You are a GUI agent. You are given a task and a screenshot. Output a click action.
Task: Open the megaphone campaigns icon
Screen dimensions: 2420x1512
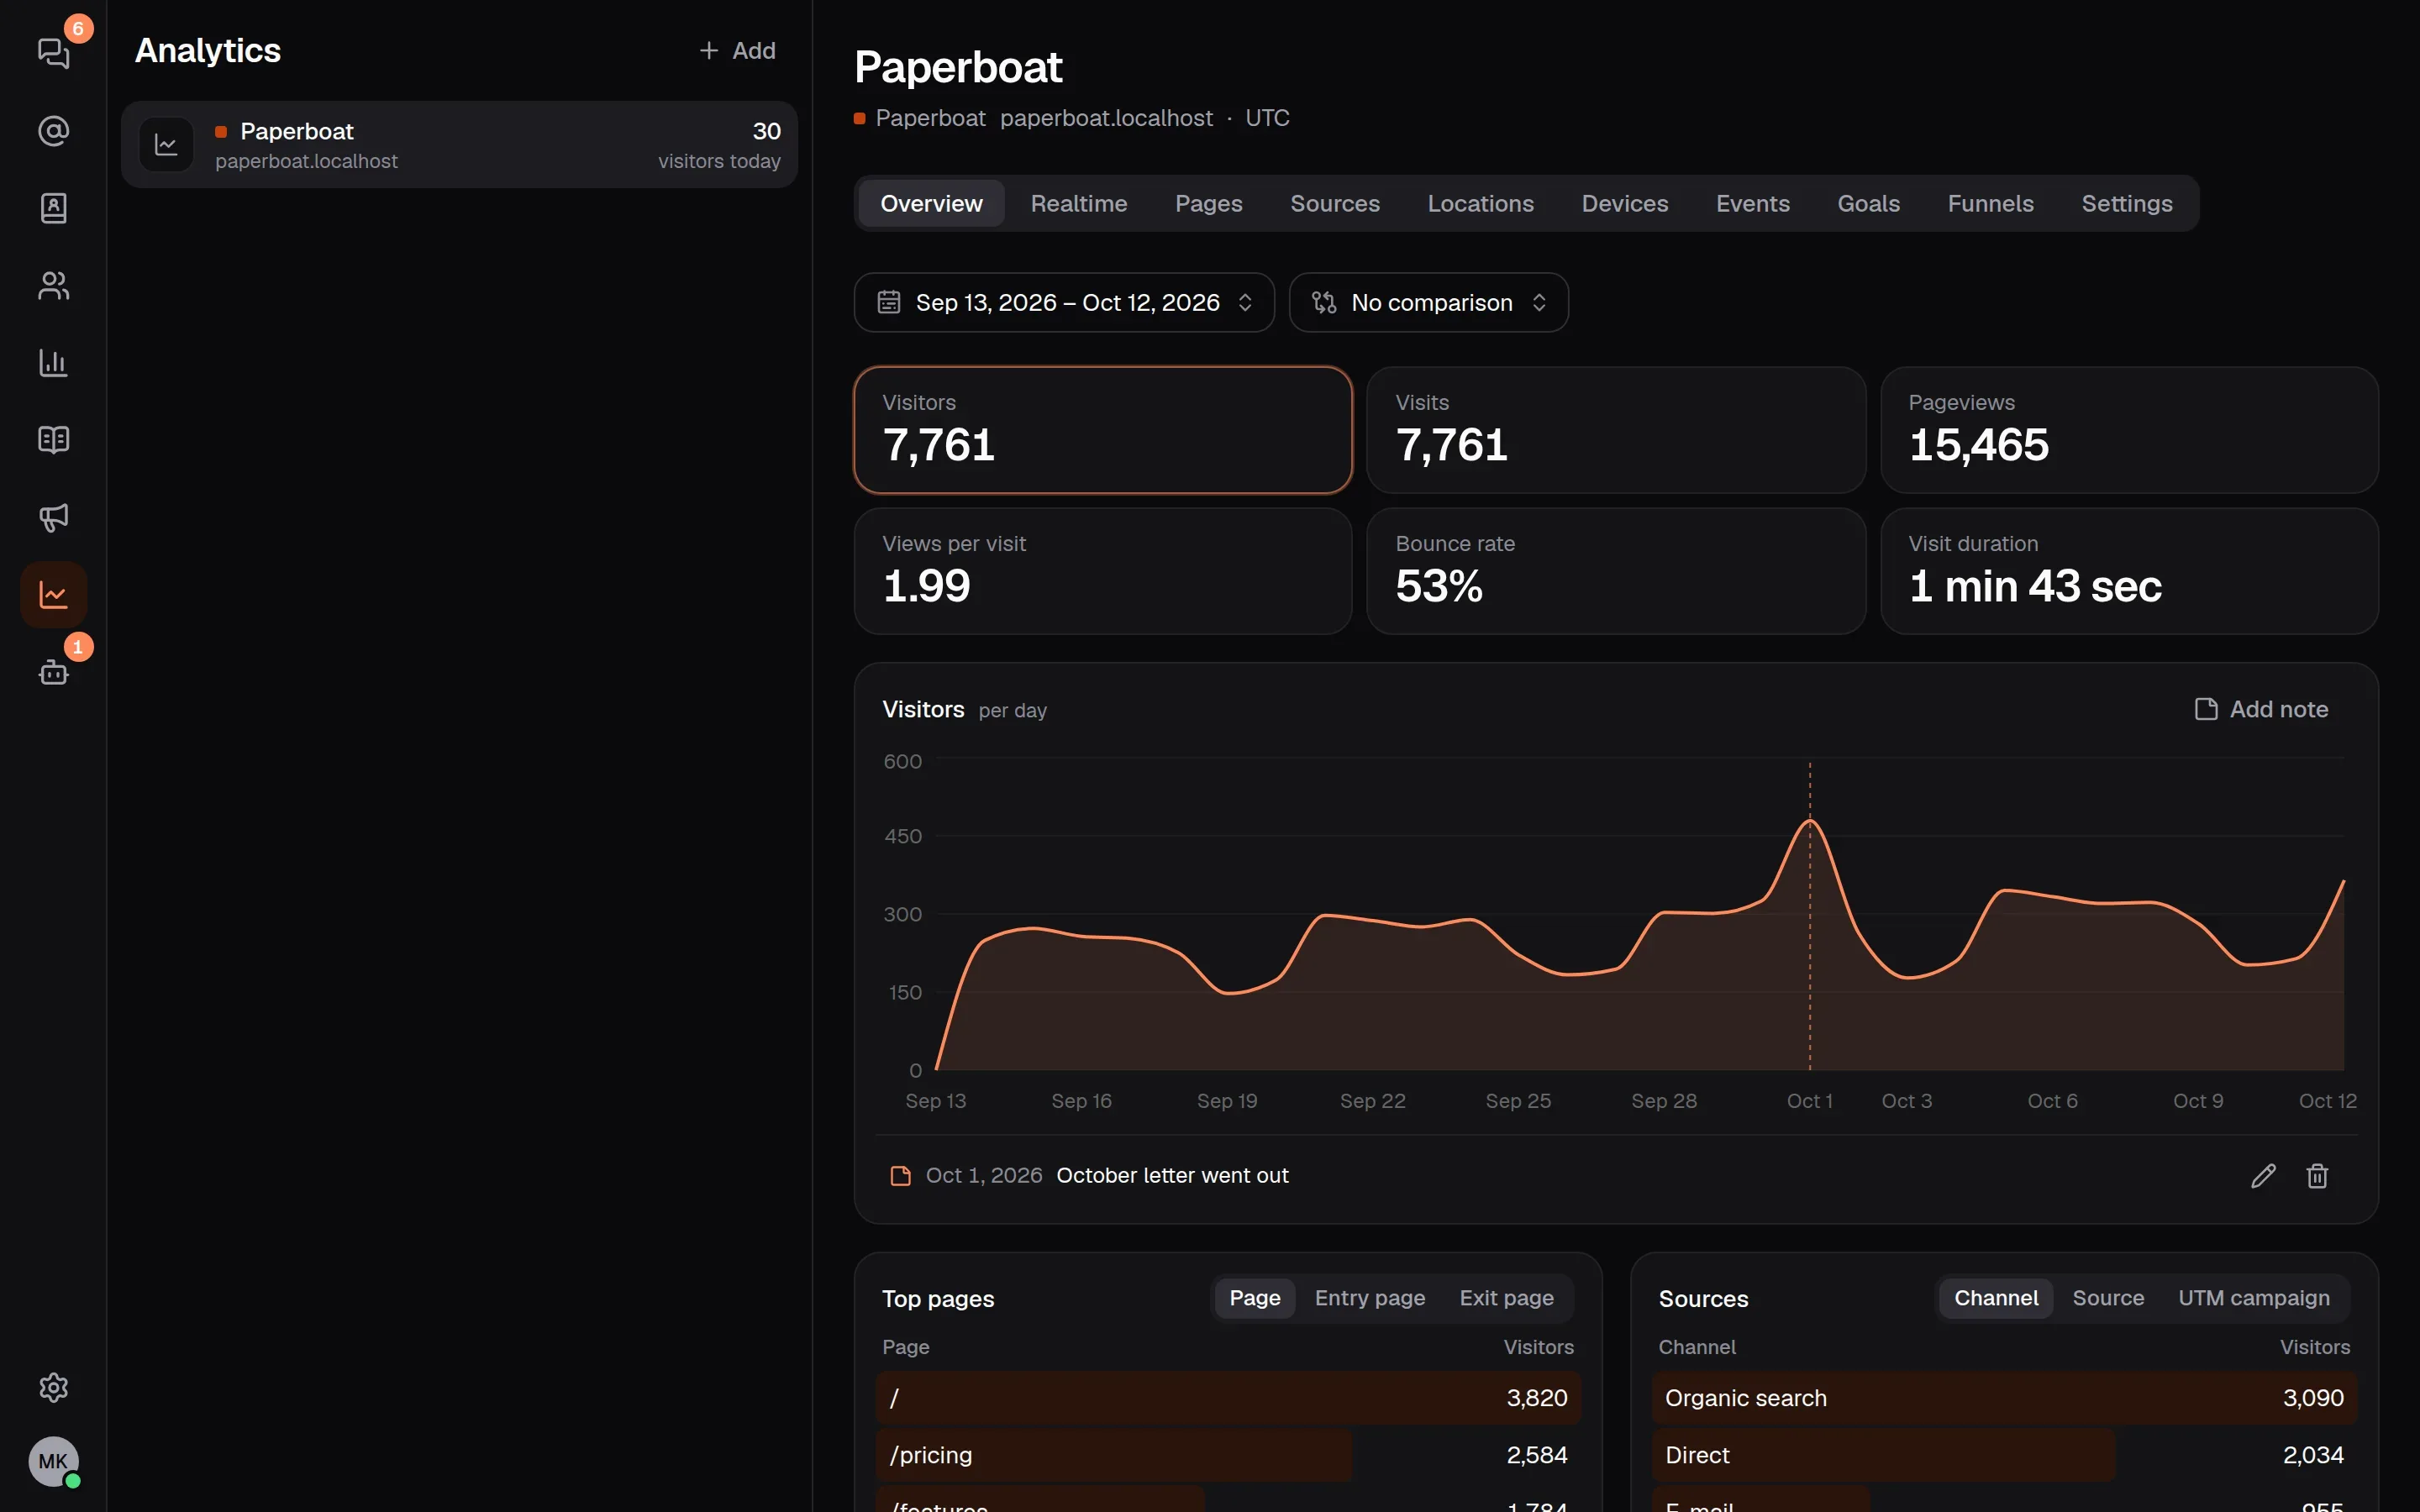point(53,517)
